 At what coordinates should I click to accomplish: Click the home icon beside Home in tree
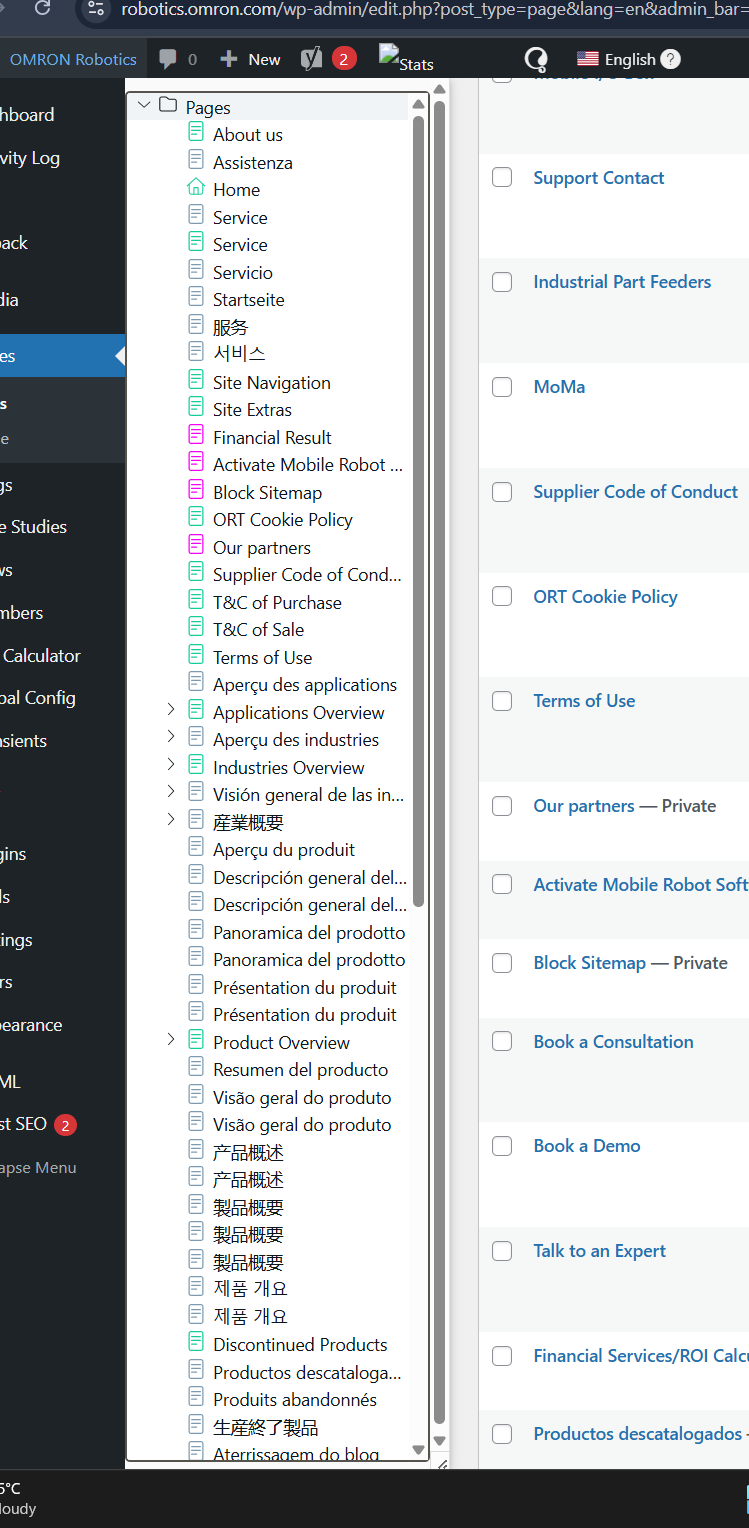pyautogui.click(x=196, y=188)
